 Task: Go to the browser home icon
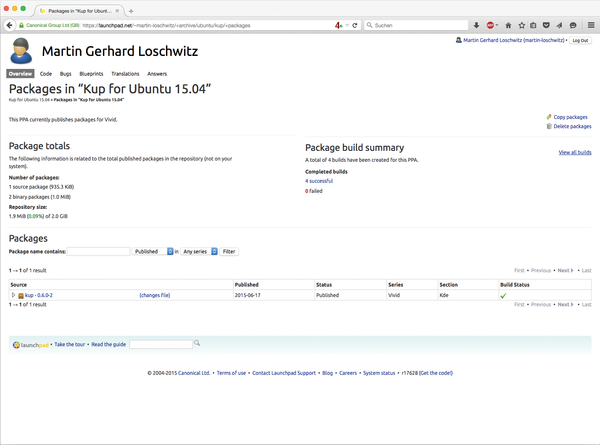(508, 25)
